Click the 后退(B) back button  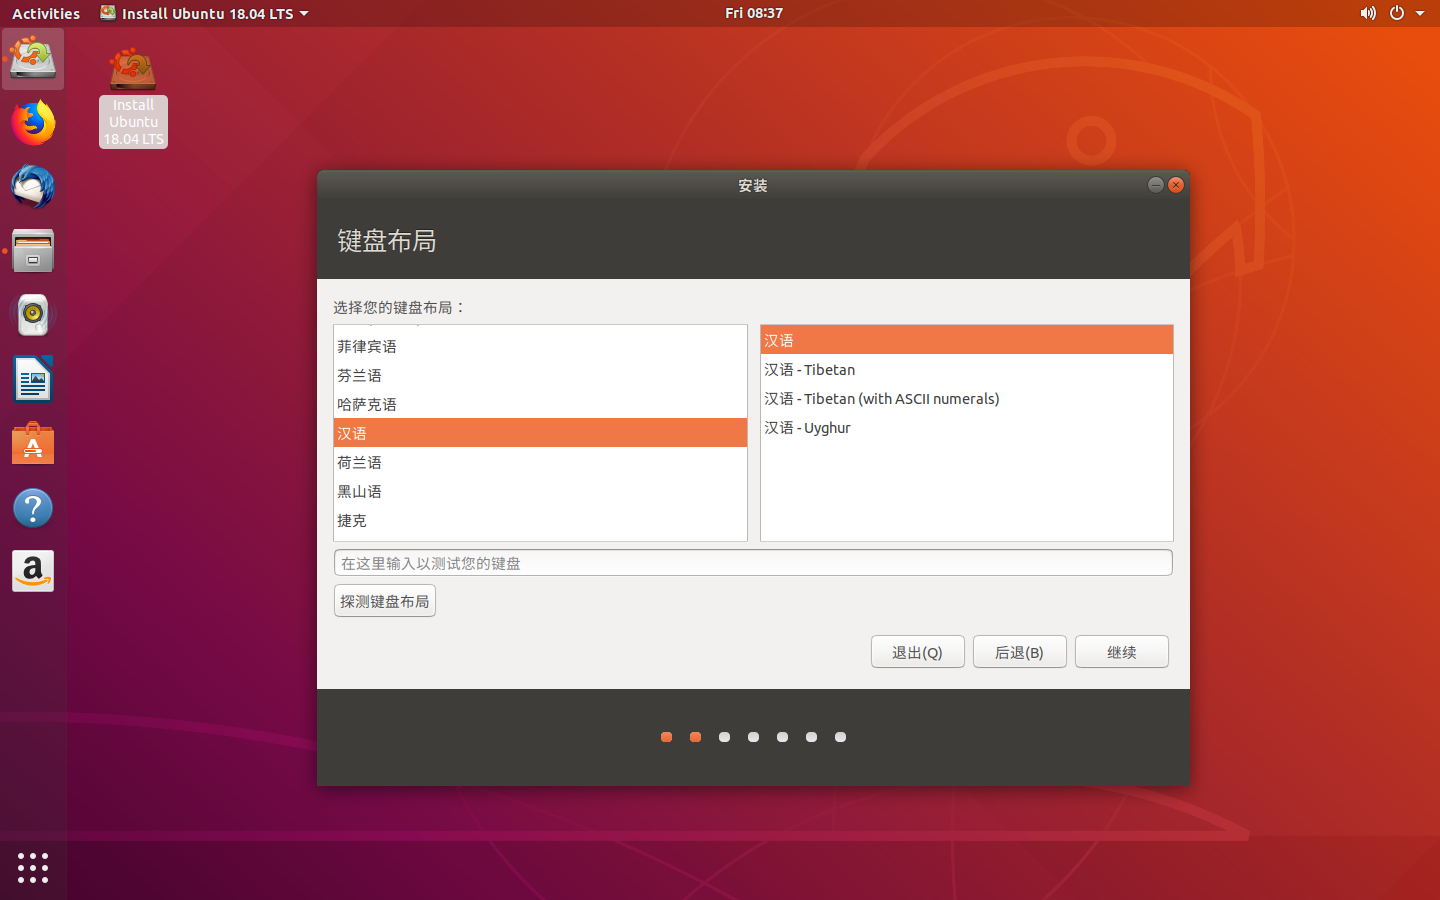click(x=1020, y=652)
